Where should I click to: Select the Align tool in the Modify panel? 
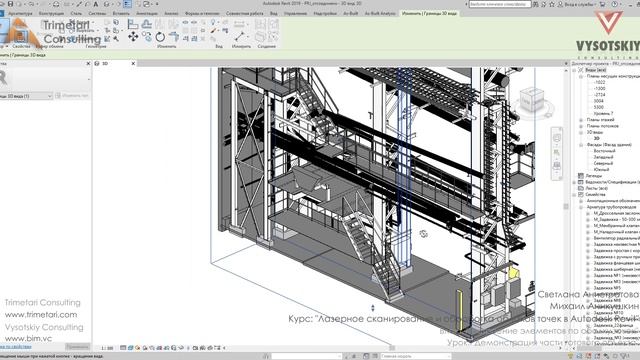(x=133, y=24)
